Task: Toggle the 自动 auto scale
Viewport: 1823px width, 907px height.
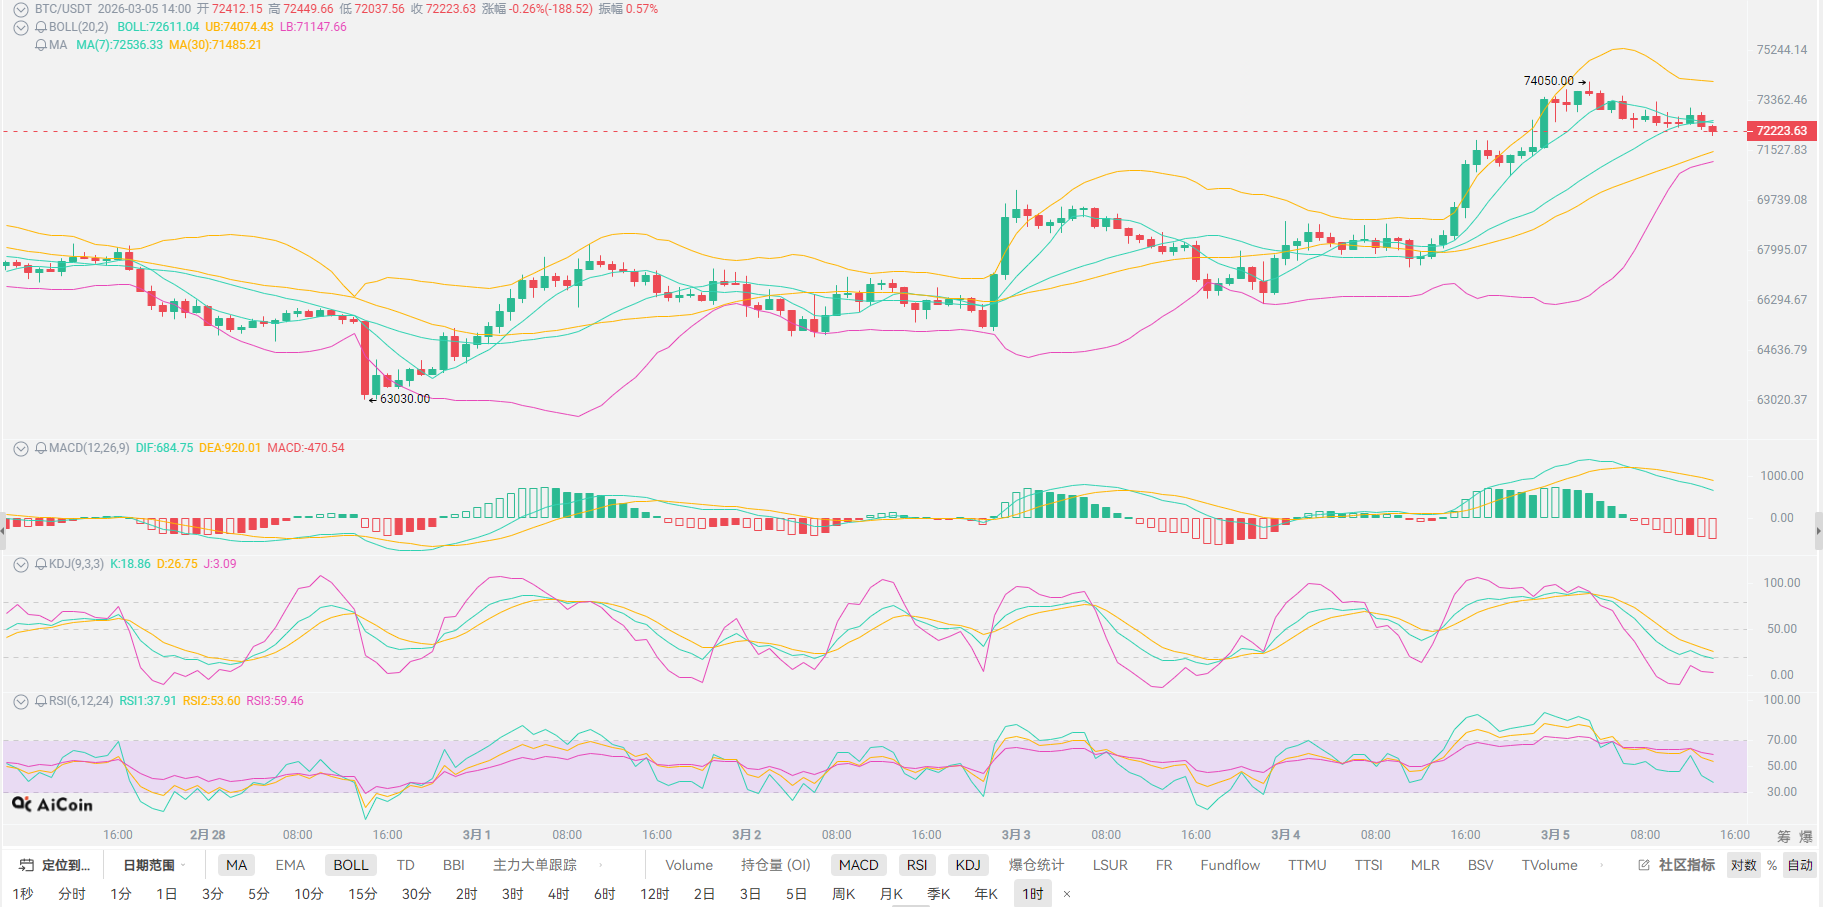Action: (x=1800, y=865)
